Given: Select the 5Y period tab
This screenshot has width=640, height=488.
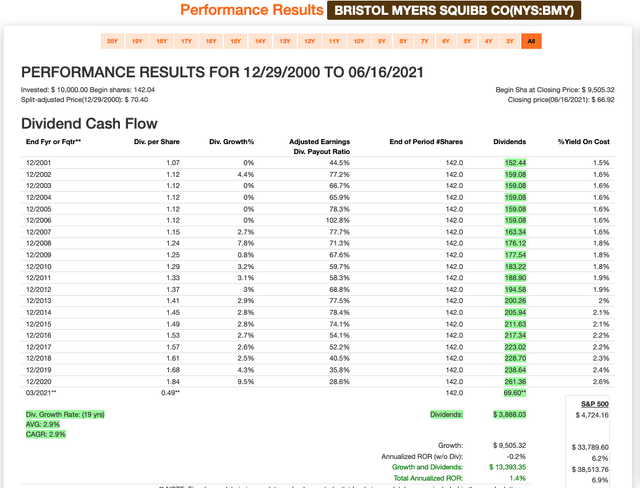Looking at the screenshot, I should coord(467,41).
